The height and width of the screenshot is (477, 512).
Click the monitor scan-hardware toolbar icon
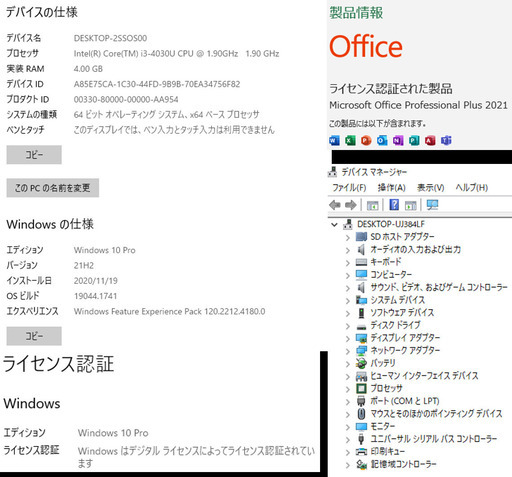tap(432, 205)
